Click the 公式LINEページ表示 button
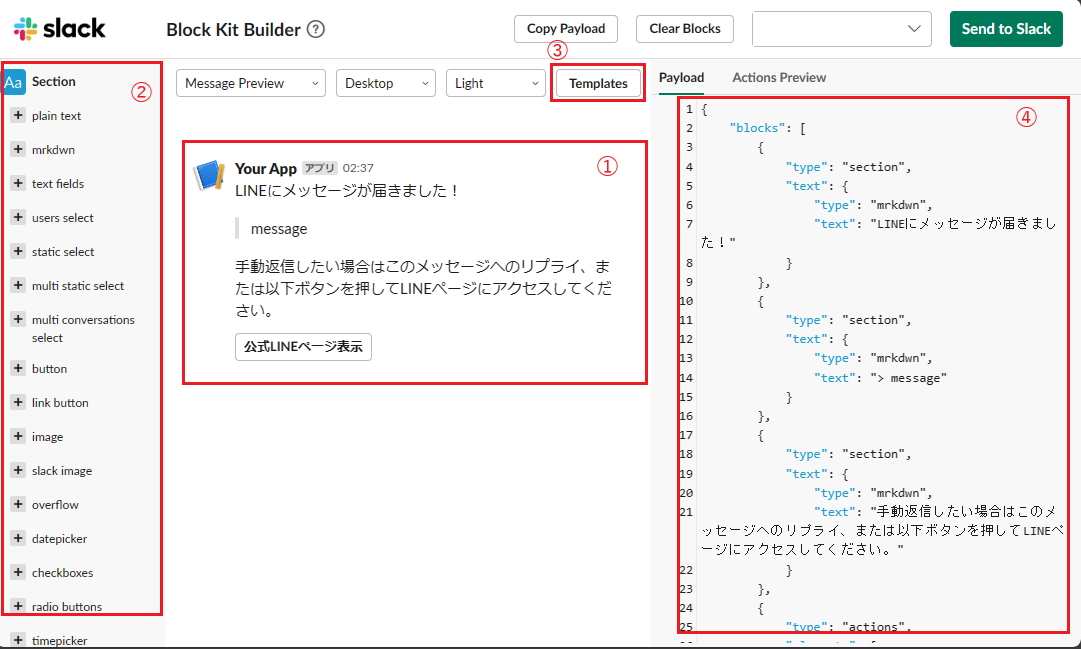Screen dimensions: 1081x649 click(x=303, y=347)
